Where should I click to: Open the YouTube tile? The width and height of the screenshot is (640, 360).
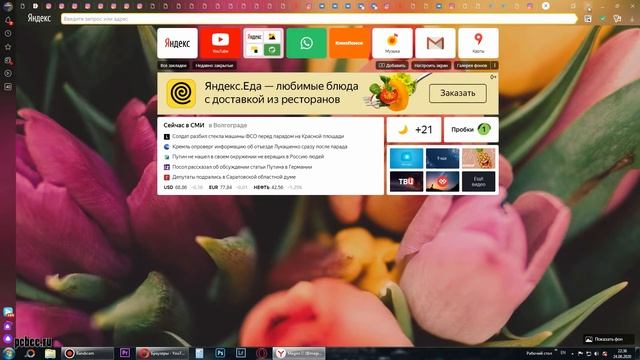pyautogui.click(x=220, y=43)
